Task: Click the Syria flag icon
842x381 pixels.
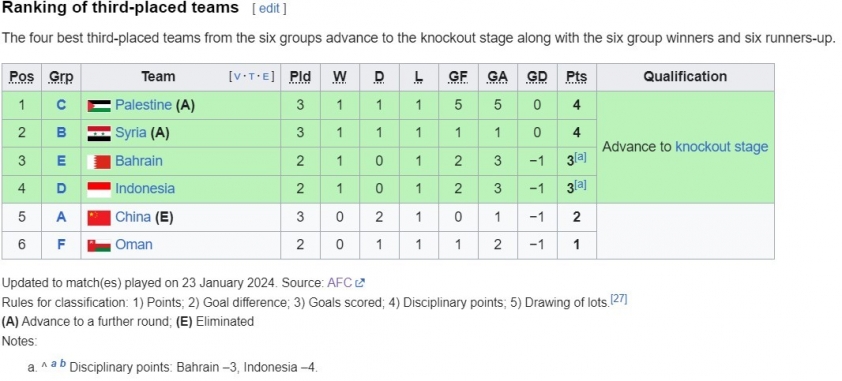Action: [99, 133]
